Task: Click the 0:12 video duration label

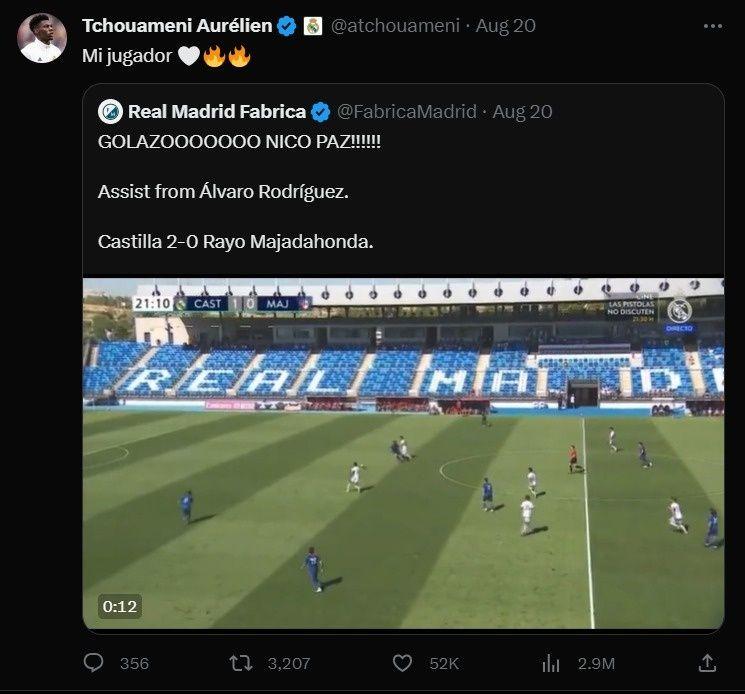Action: pos(120,605)
